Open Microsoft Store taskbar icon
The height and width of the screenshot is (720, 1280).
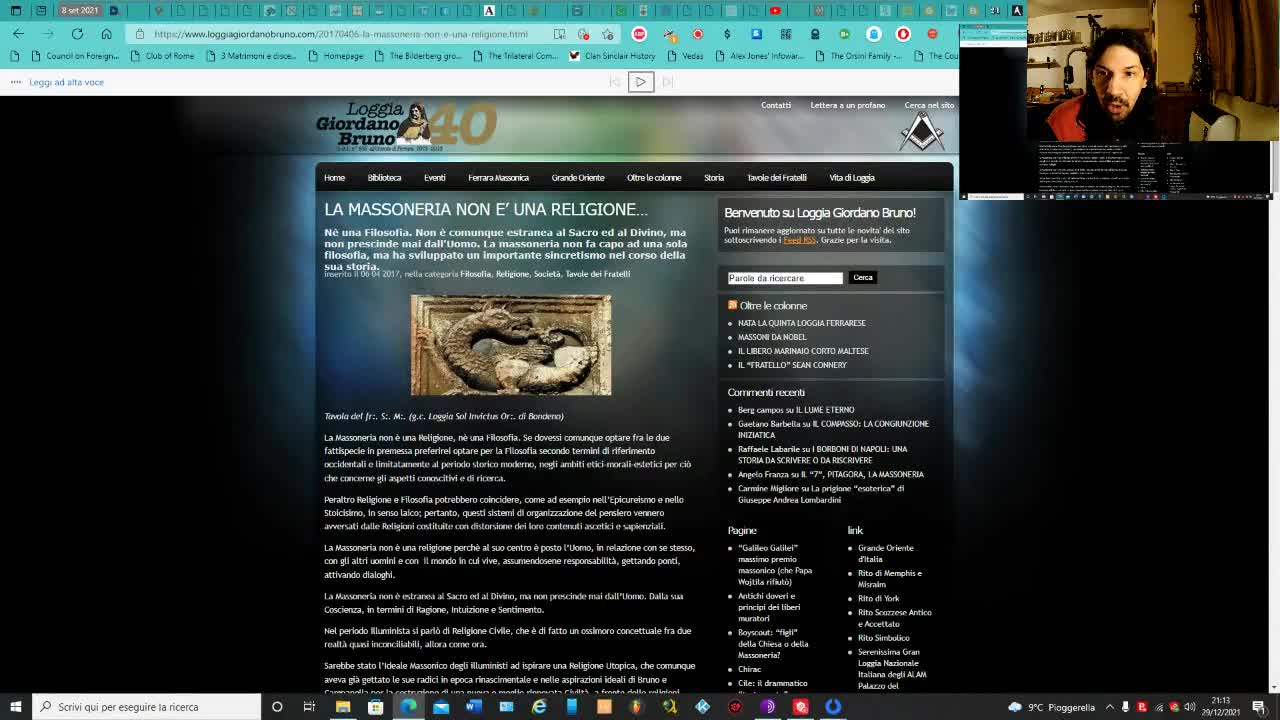pyautogui.click(x=375, y=707)
